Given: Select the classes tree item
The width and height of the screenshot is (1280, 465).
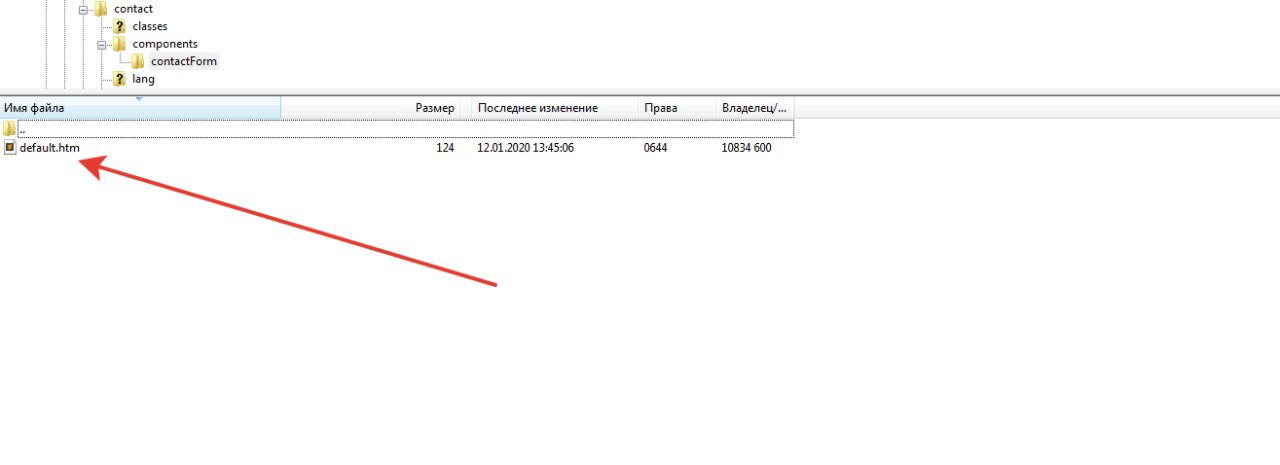Looking at the screenshot, I should [150, 27].
